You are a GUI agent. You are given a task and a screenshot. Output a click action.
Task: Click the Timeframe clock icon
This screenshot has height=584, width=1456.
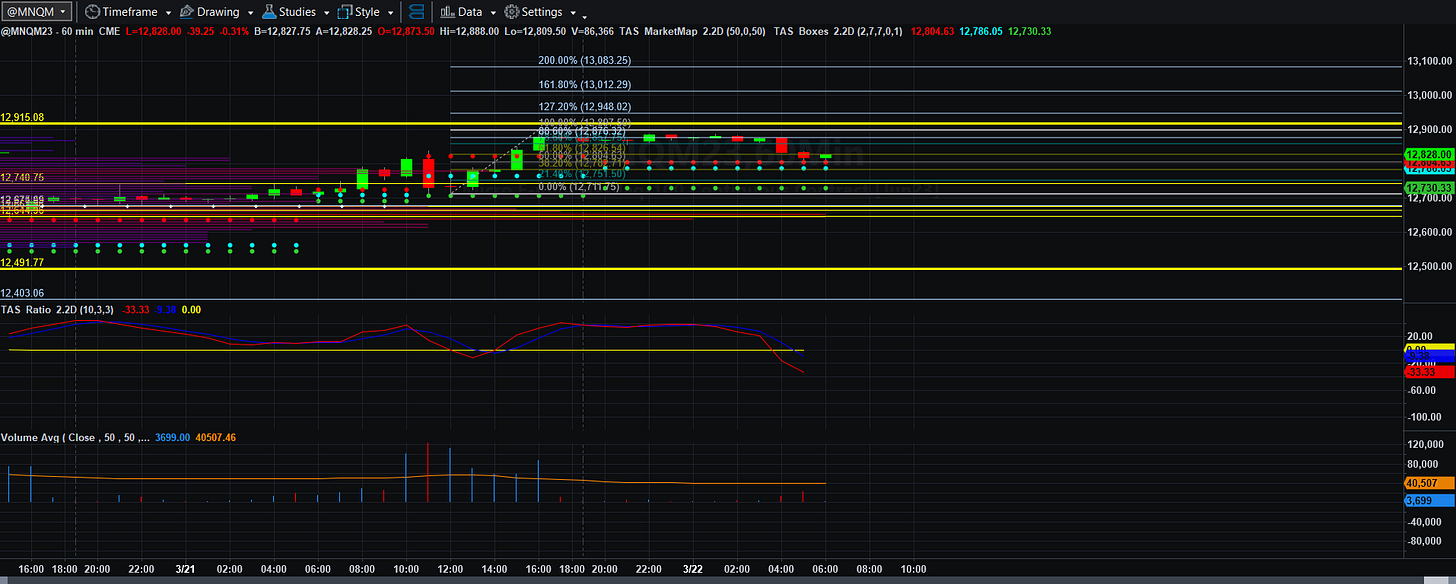tap(92, 12)
